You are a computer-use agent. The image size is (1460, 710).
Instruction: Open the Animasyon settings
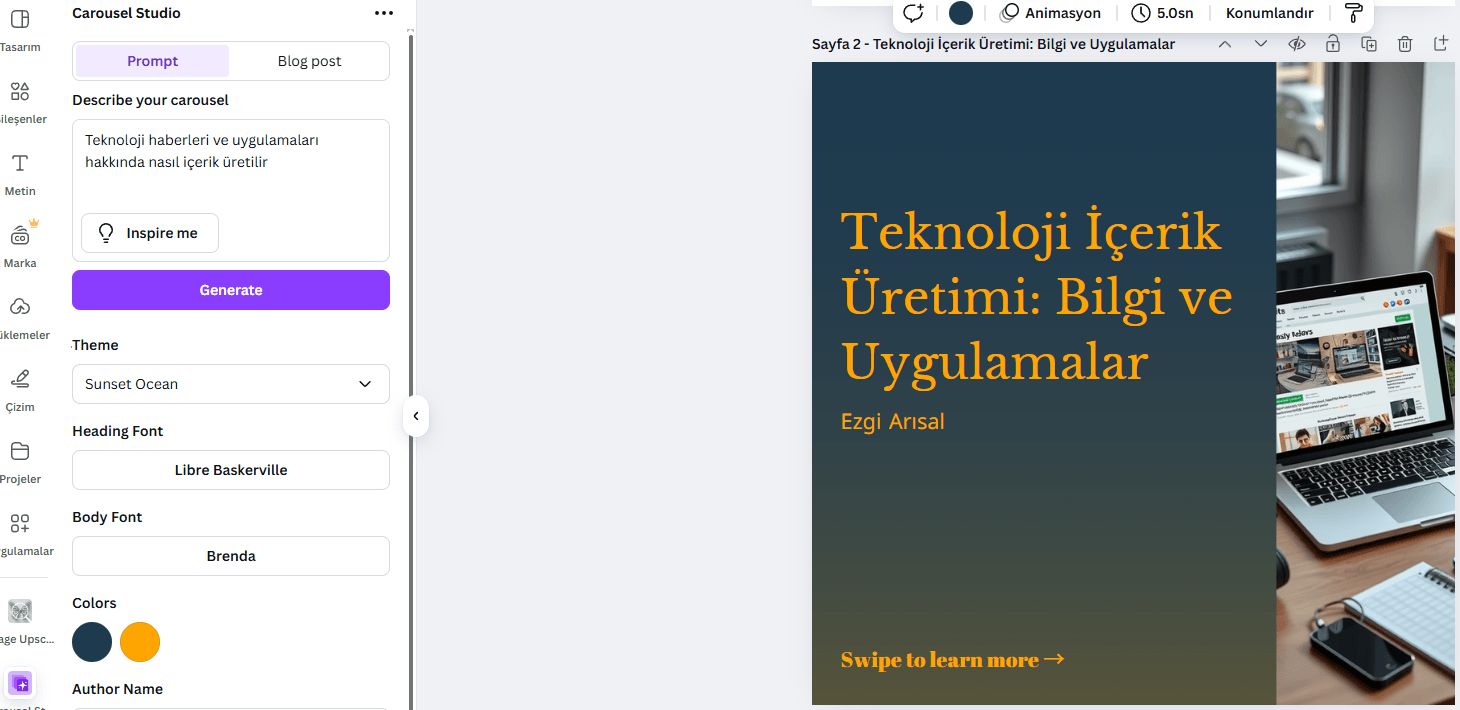click(1051, 13)
